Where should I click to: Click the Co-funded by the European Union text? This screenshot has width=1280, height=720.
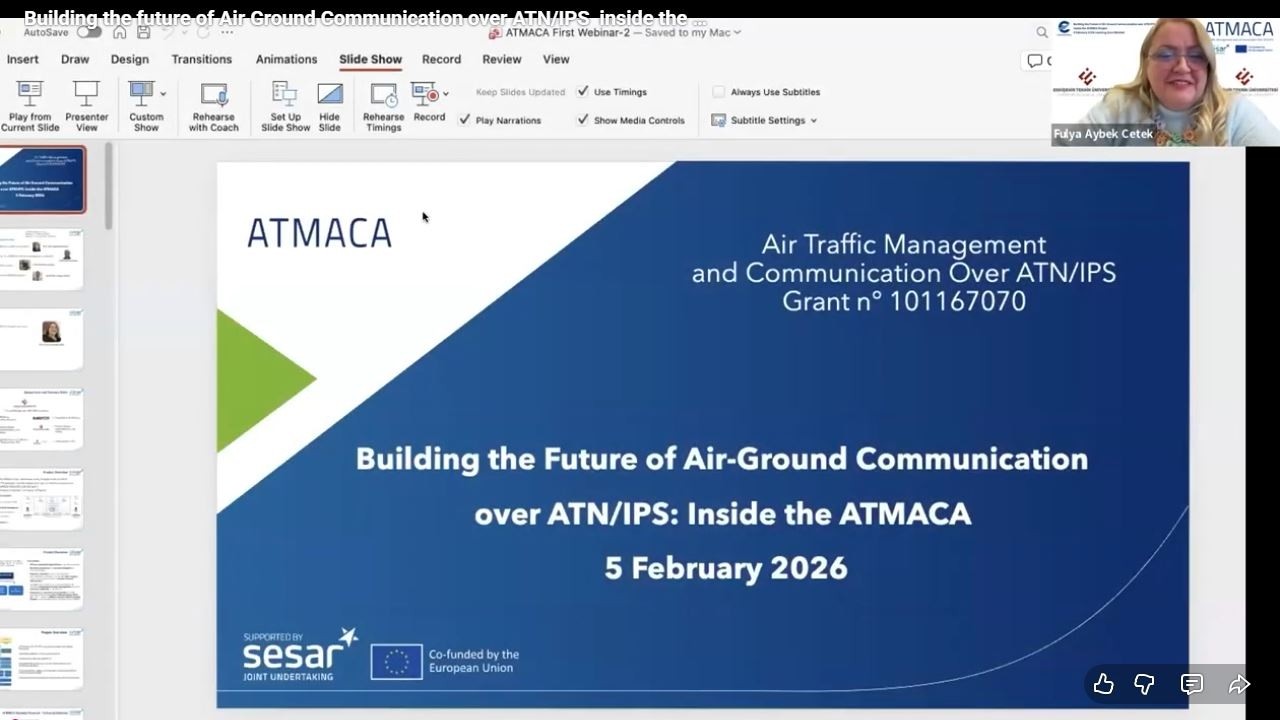point(474,661)
